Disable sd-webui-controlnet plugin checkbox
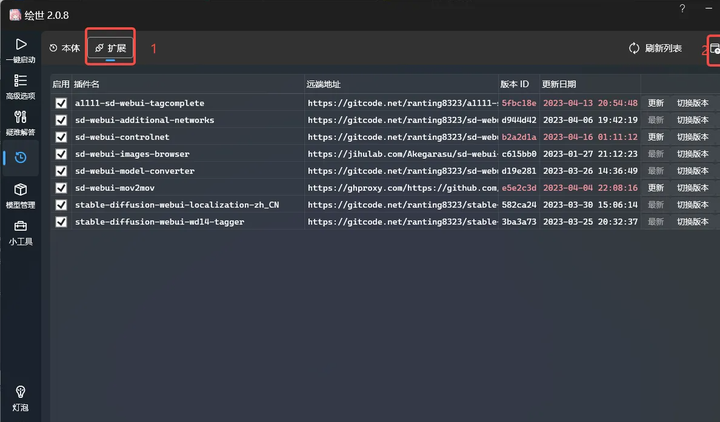 coord(61,137)
